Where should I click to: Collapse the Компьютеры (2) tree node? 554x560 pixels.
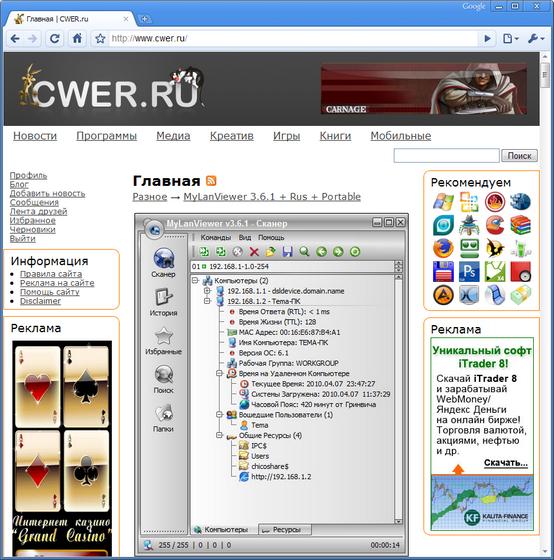point(195,281)
